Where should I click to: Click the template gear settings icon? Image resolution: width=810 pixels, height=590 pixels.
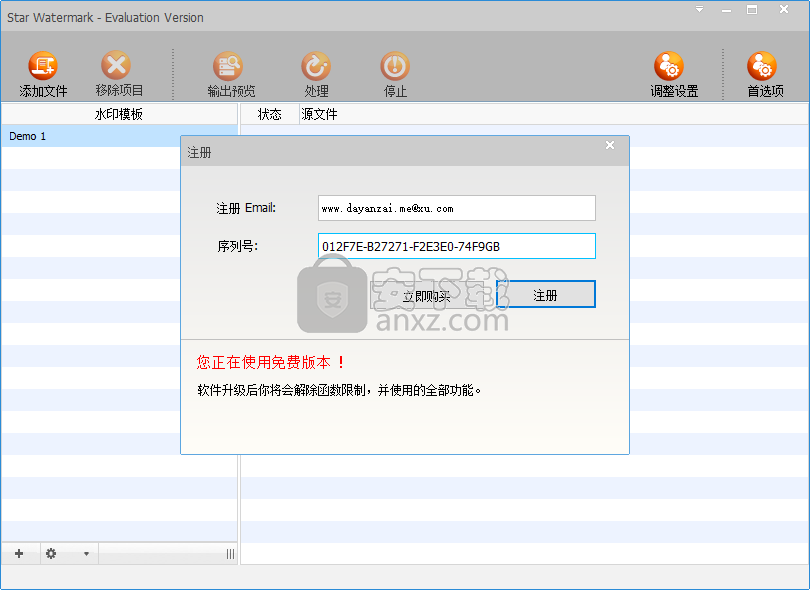pyautogui.click(x=51, y=554)
